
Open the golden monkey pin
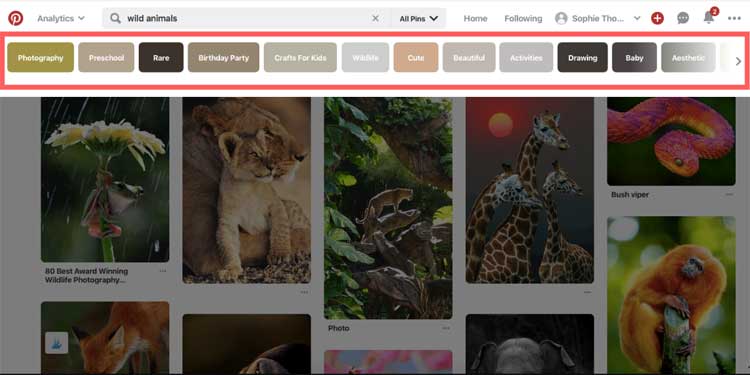pyautogui.click(x=671, y=296)
